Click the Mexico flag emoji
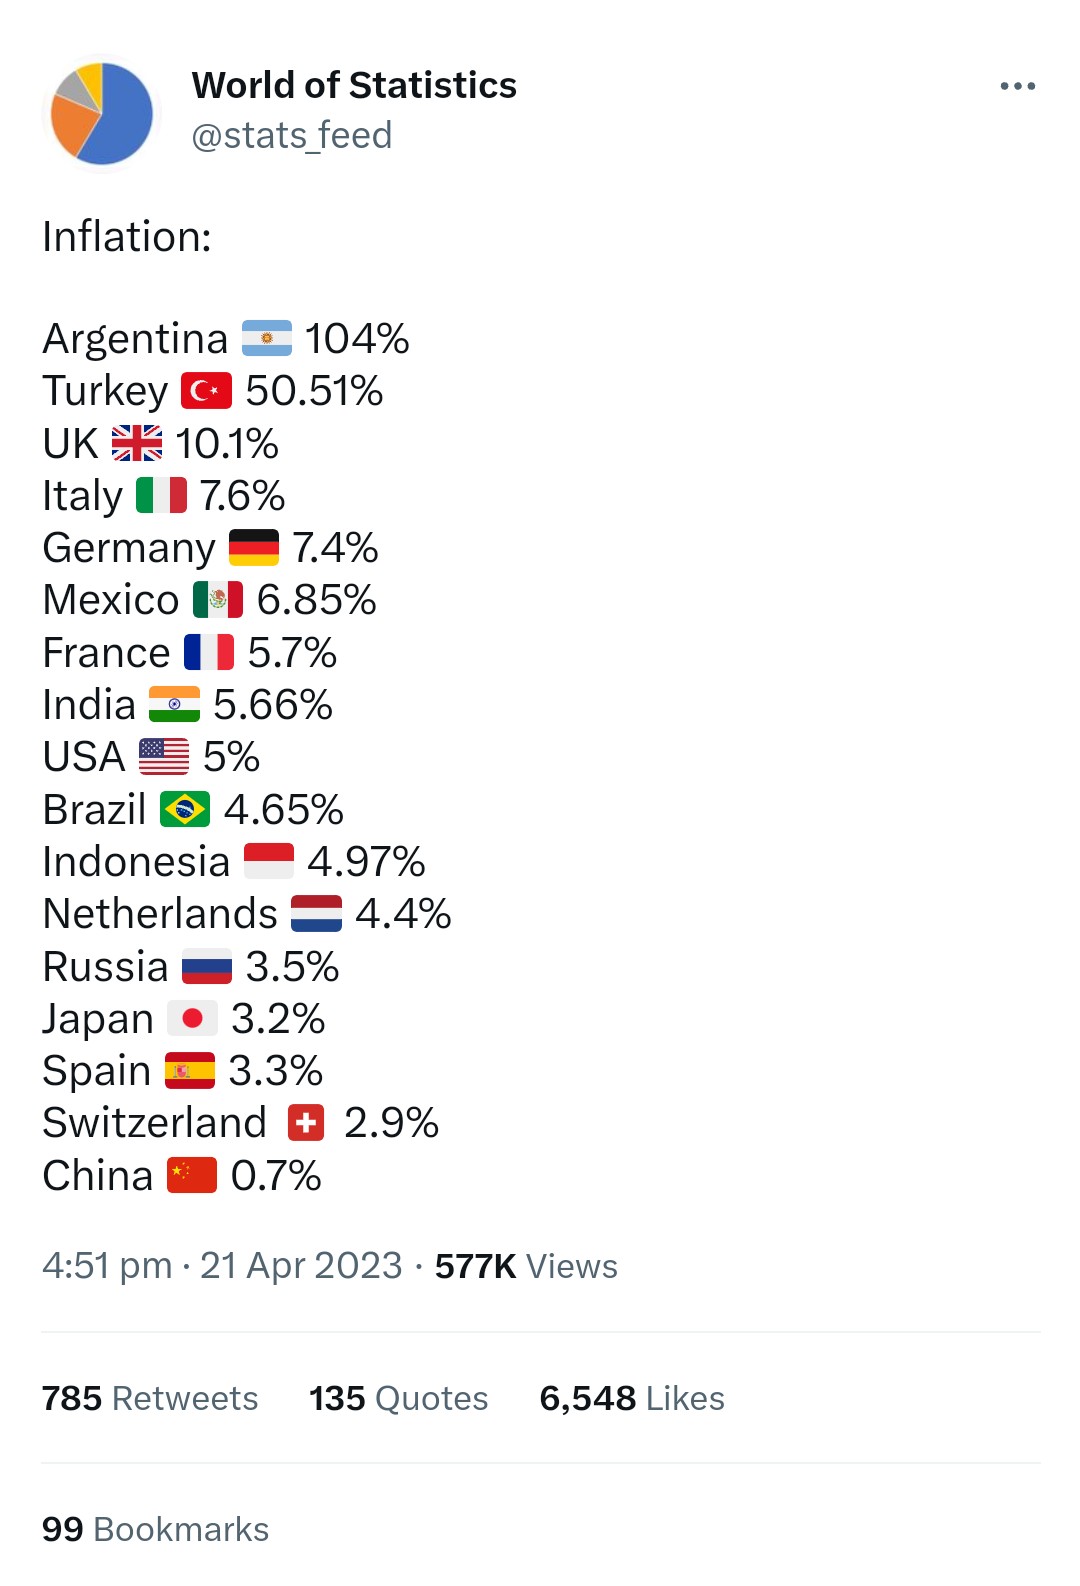Image resolution: width=1080 pixels, height=1586 pixels. pos(218,600)
